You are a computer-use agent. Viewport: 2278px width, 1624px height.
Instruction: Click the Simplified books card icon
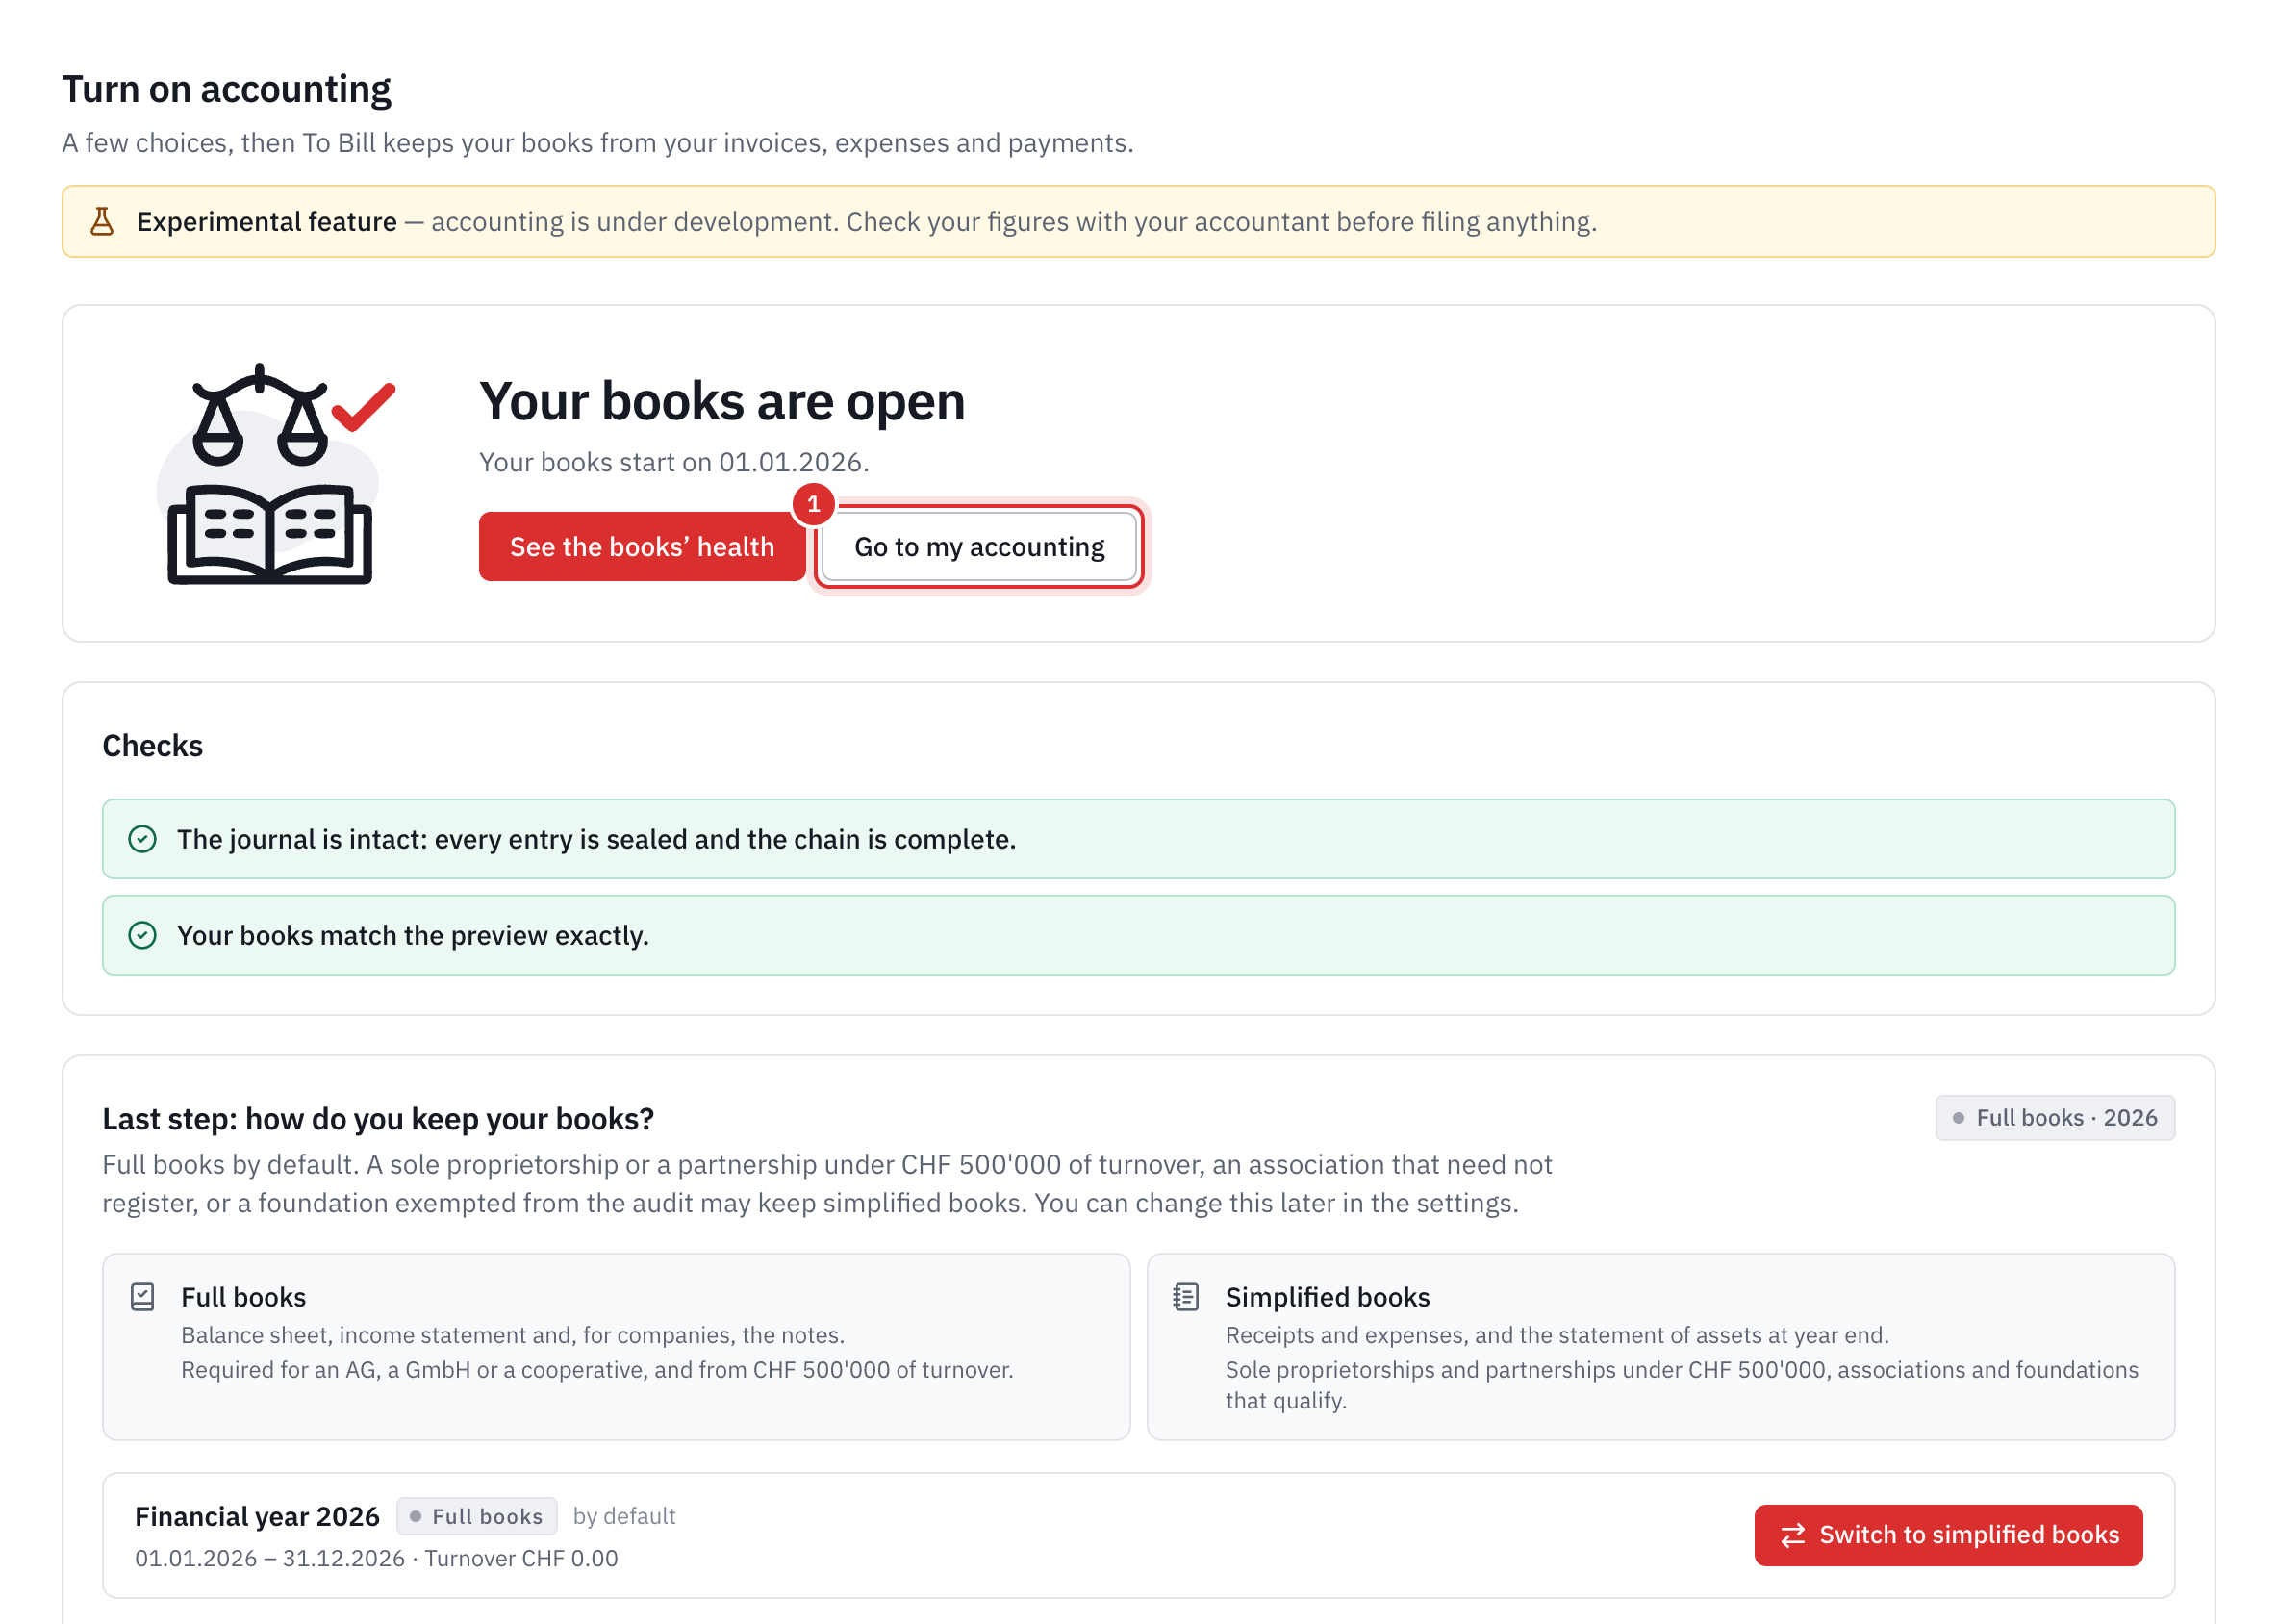pos(1186,1297)
